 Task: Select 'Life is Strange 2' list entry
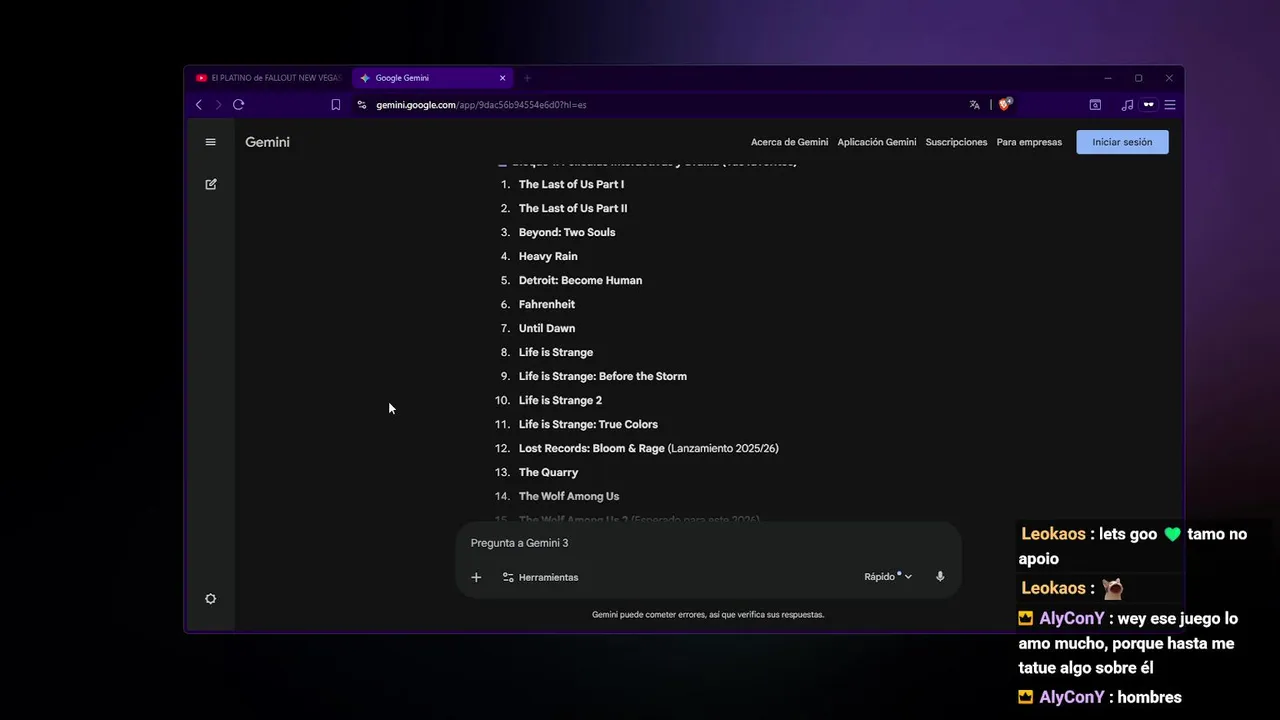point(560,400)
